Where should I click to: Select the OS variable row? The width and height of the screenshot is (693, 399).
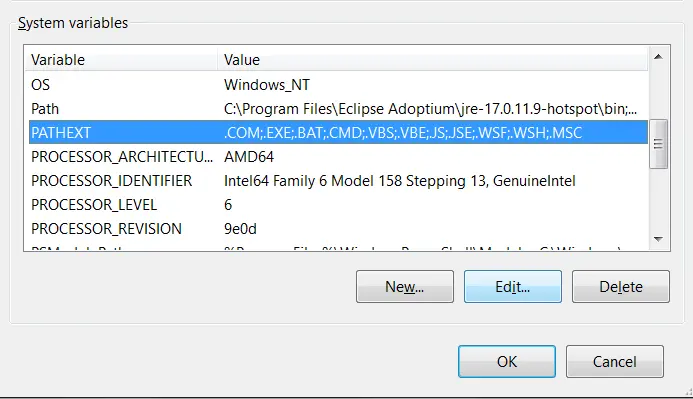point(338,84)
